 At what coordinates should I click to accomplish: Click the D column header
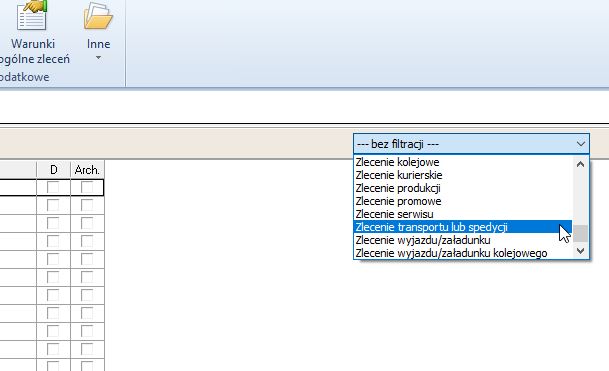click(x=54, y=170)
